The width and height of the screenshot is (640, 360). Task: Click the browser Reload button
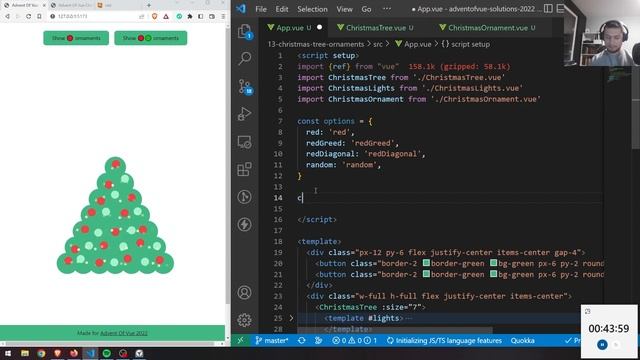tap(28, 16)
